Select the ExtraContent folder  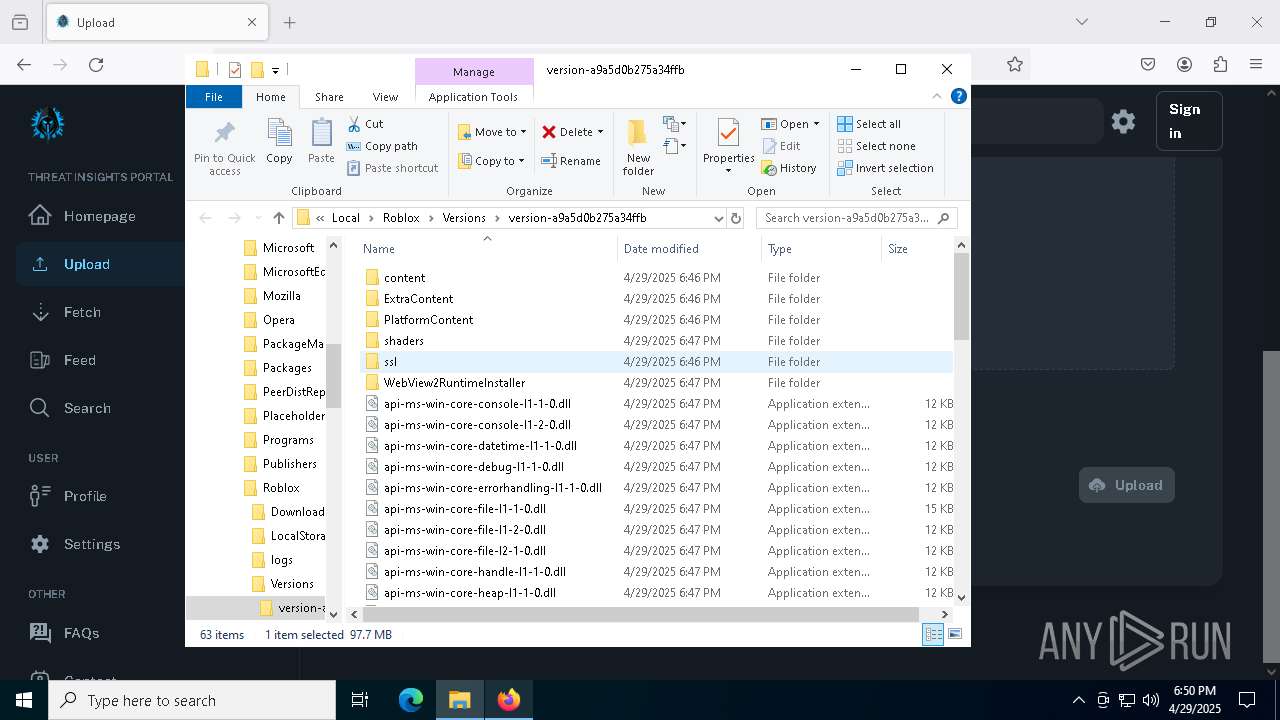point(418,299)
